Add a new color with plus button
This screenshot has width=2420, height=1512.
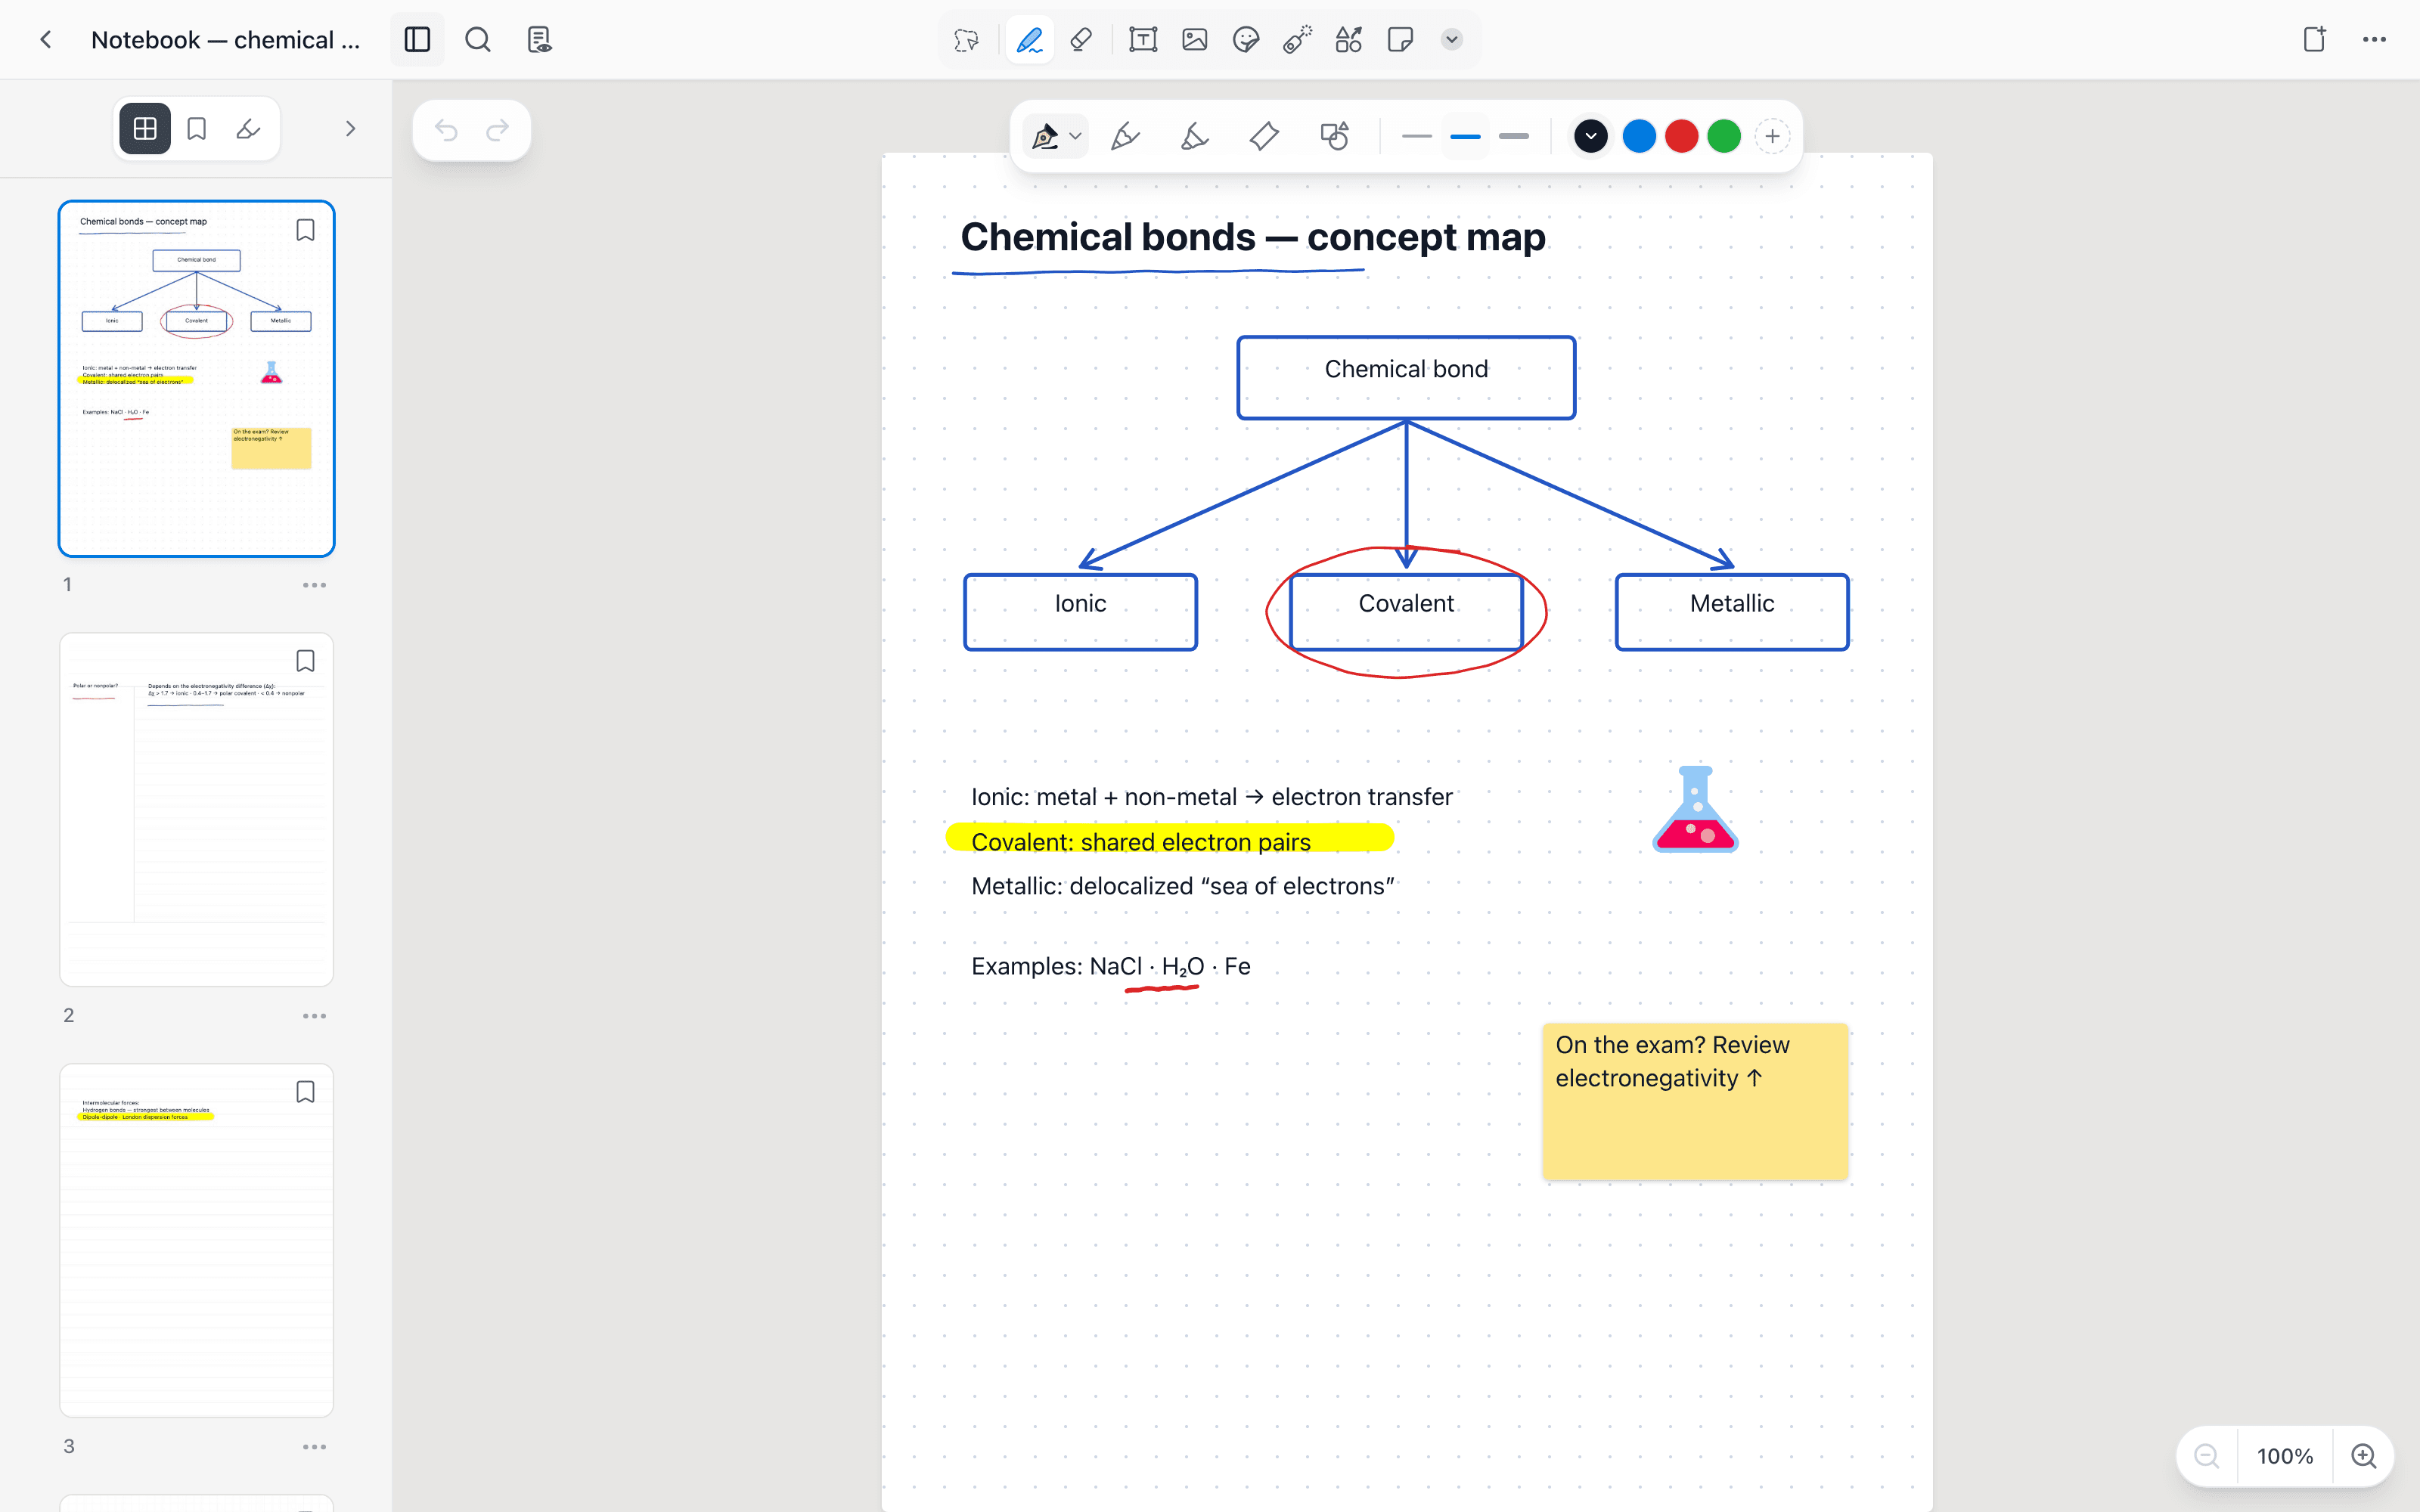[1772, 136]
